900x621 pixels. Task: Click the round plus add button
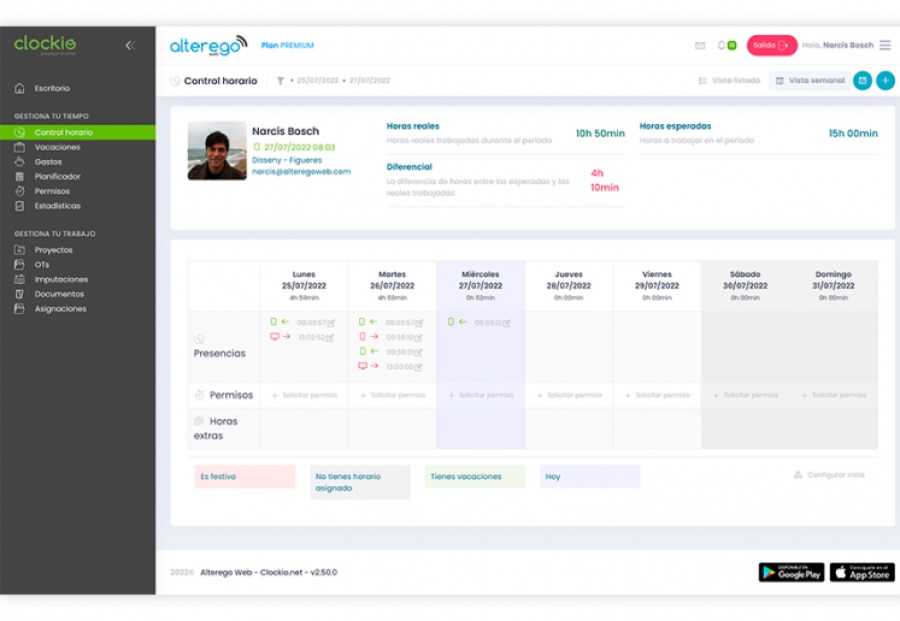(x=885, y=81)
